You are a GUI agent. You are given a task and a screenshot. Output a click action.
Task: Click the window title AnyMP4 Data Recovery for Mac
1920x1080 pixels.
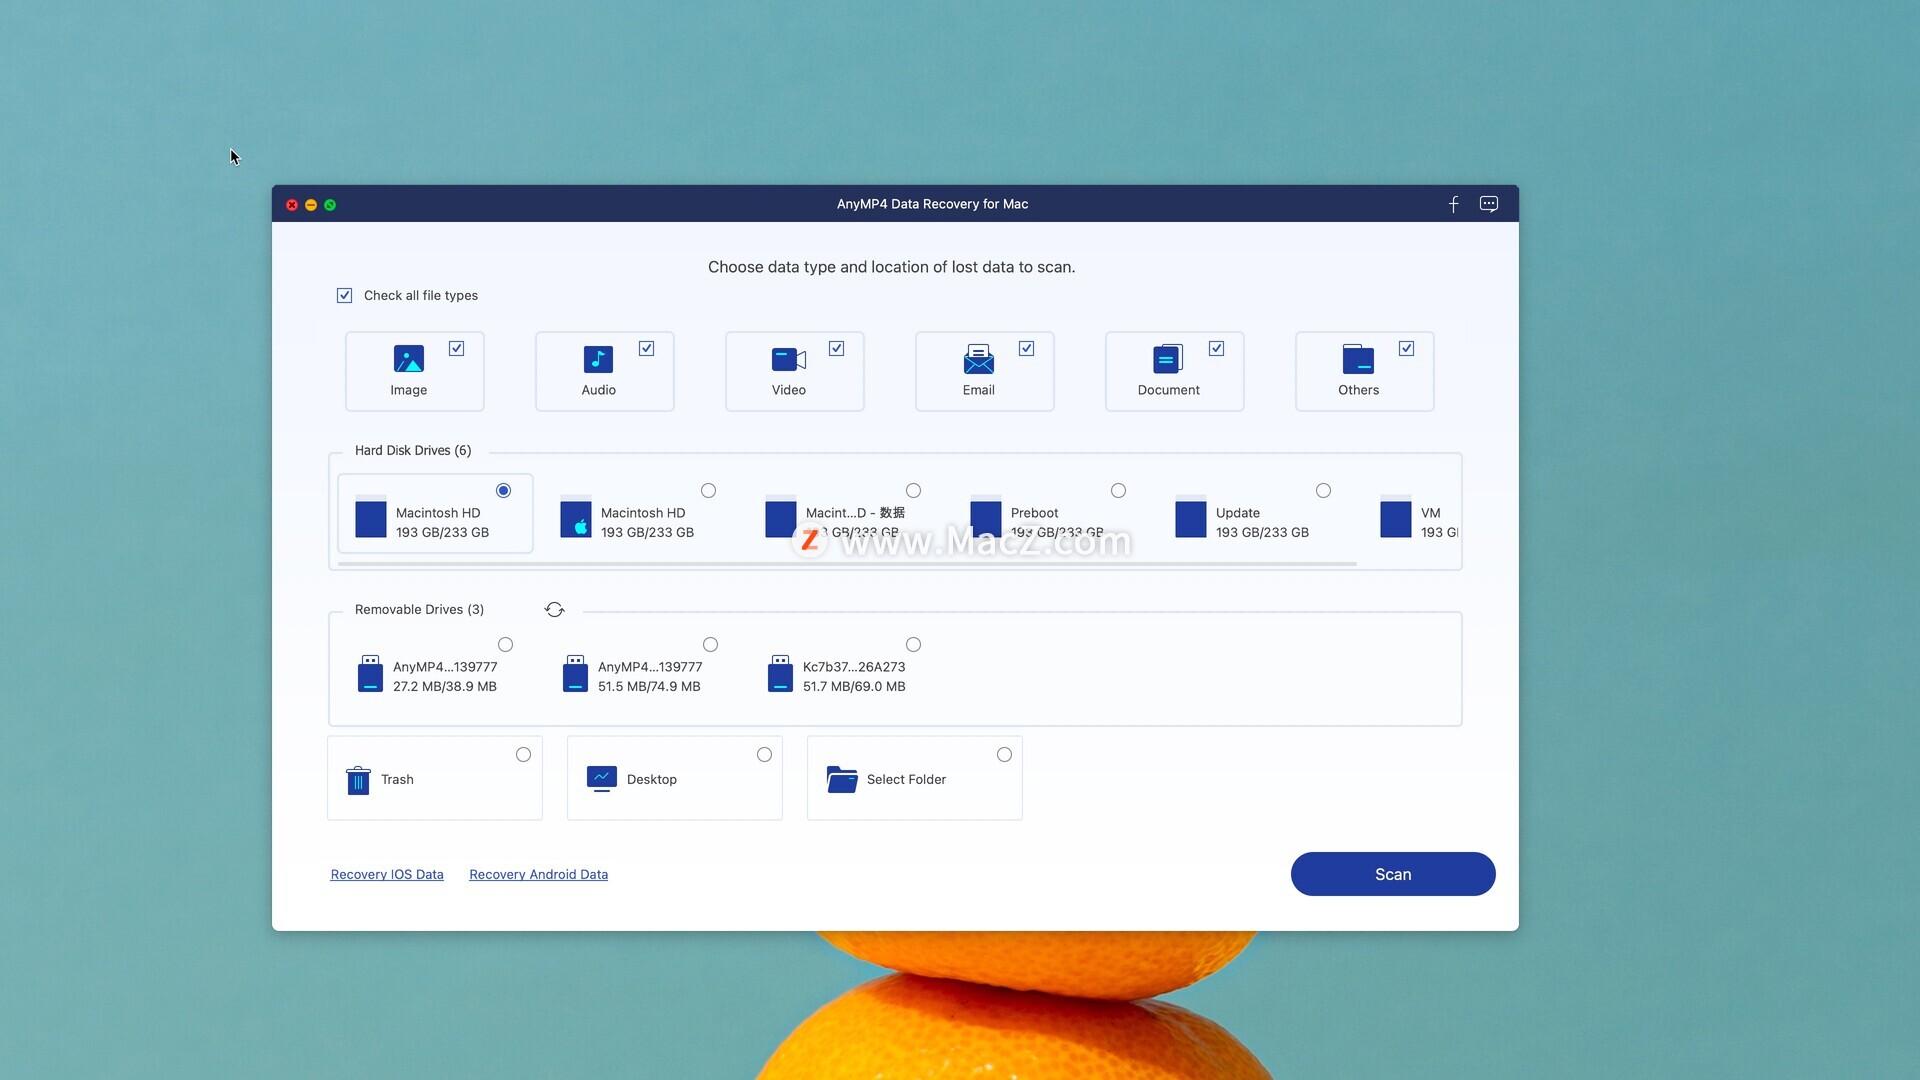click(x=932, y=204)
